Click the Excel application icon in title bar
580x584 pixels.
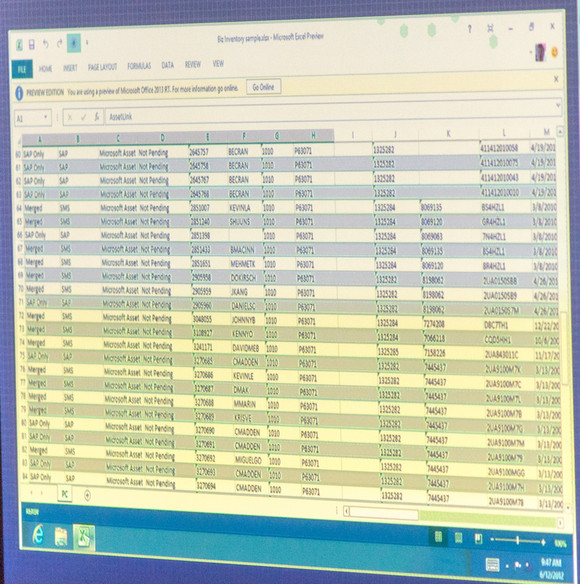click(19, 45)
